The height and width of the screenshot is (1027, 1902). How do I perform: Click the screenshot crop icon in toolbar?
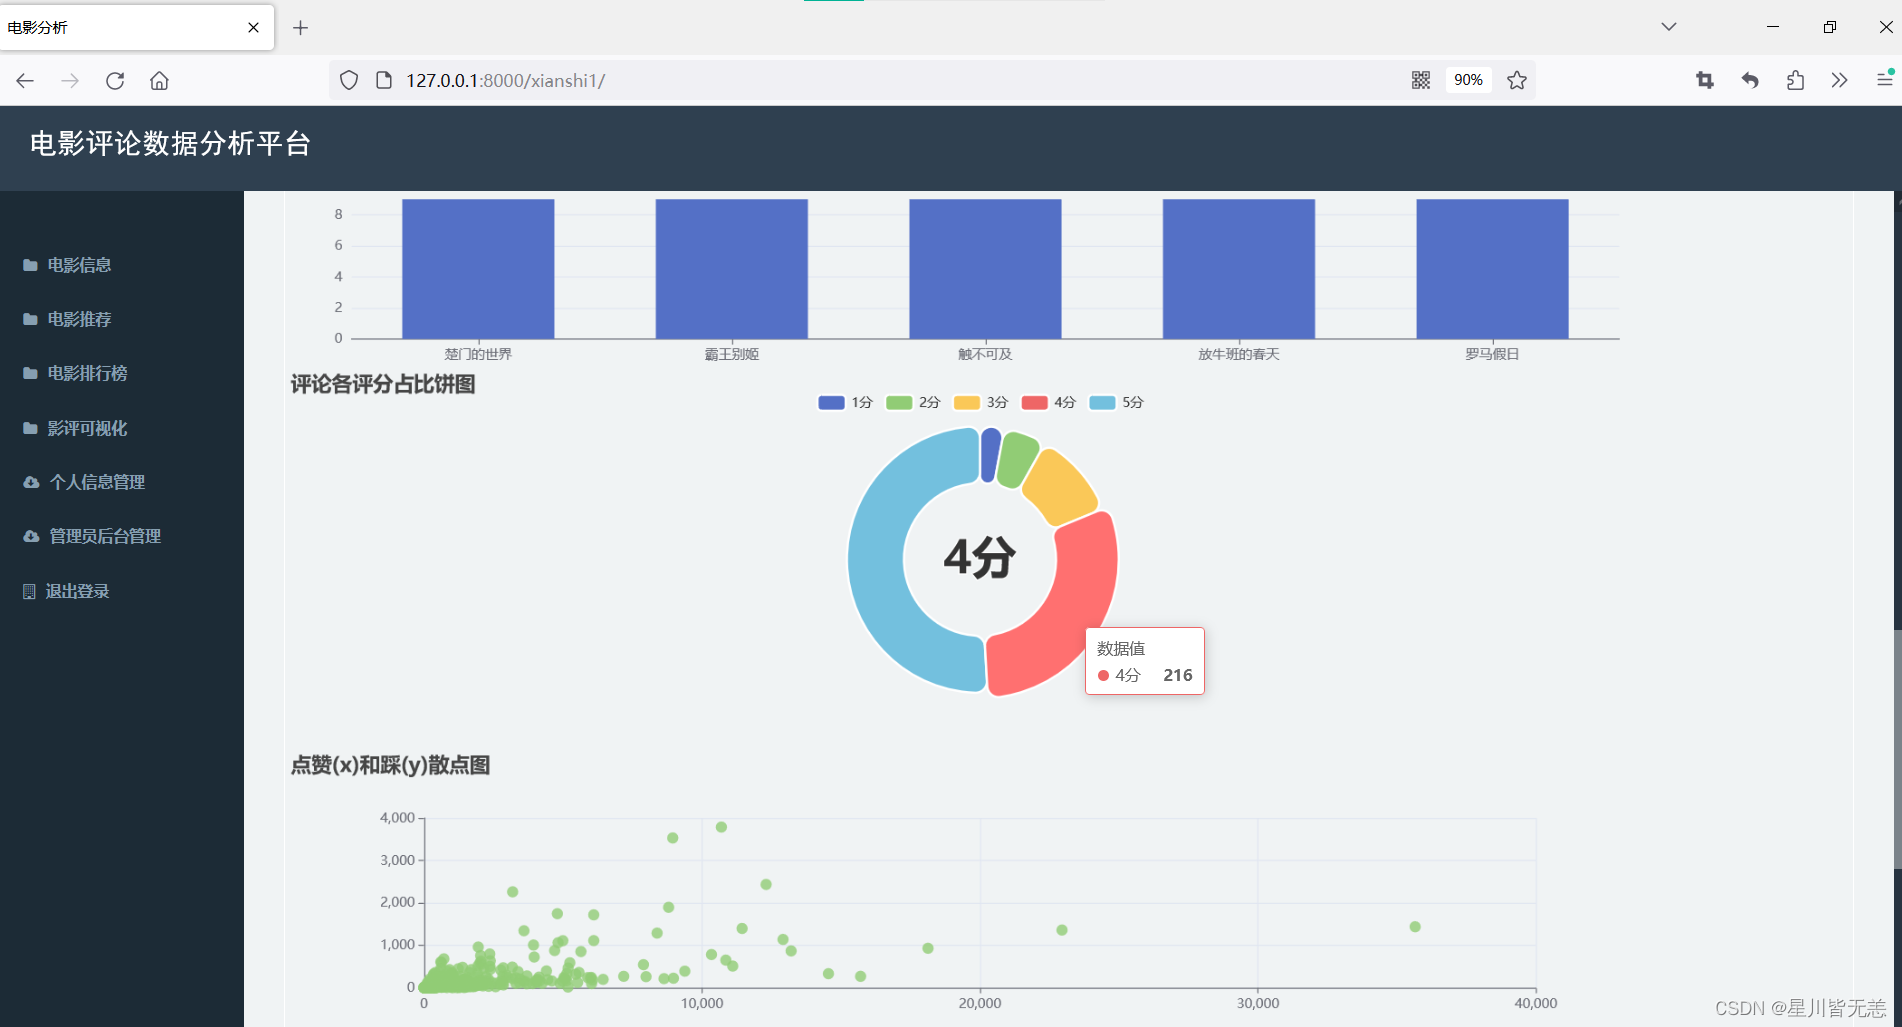click(x=1705, y=81)
